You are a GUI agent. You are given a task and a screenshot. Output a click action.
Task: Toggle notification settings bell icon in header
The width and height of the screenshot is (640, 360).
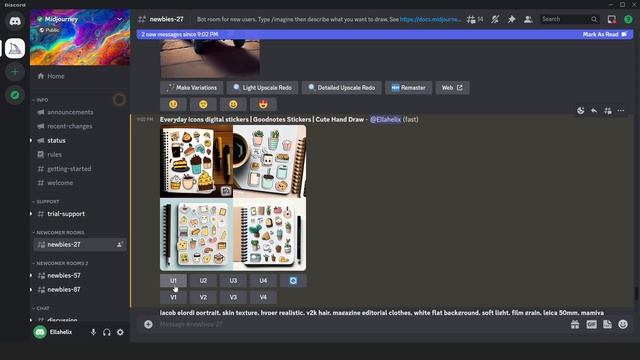[495, 19]
